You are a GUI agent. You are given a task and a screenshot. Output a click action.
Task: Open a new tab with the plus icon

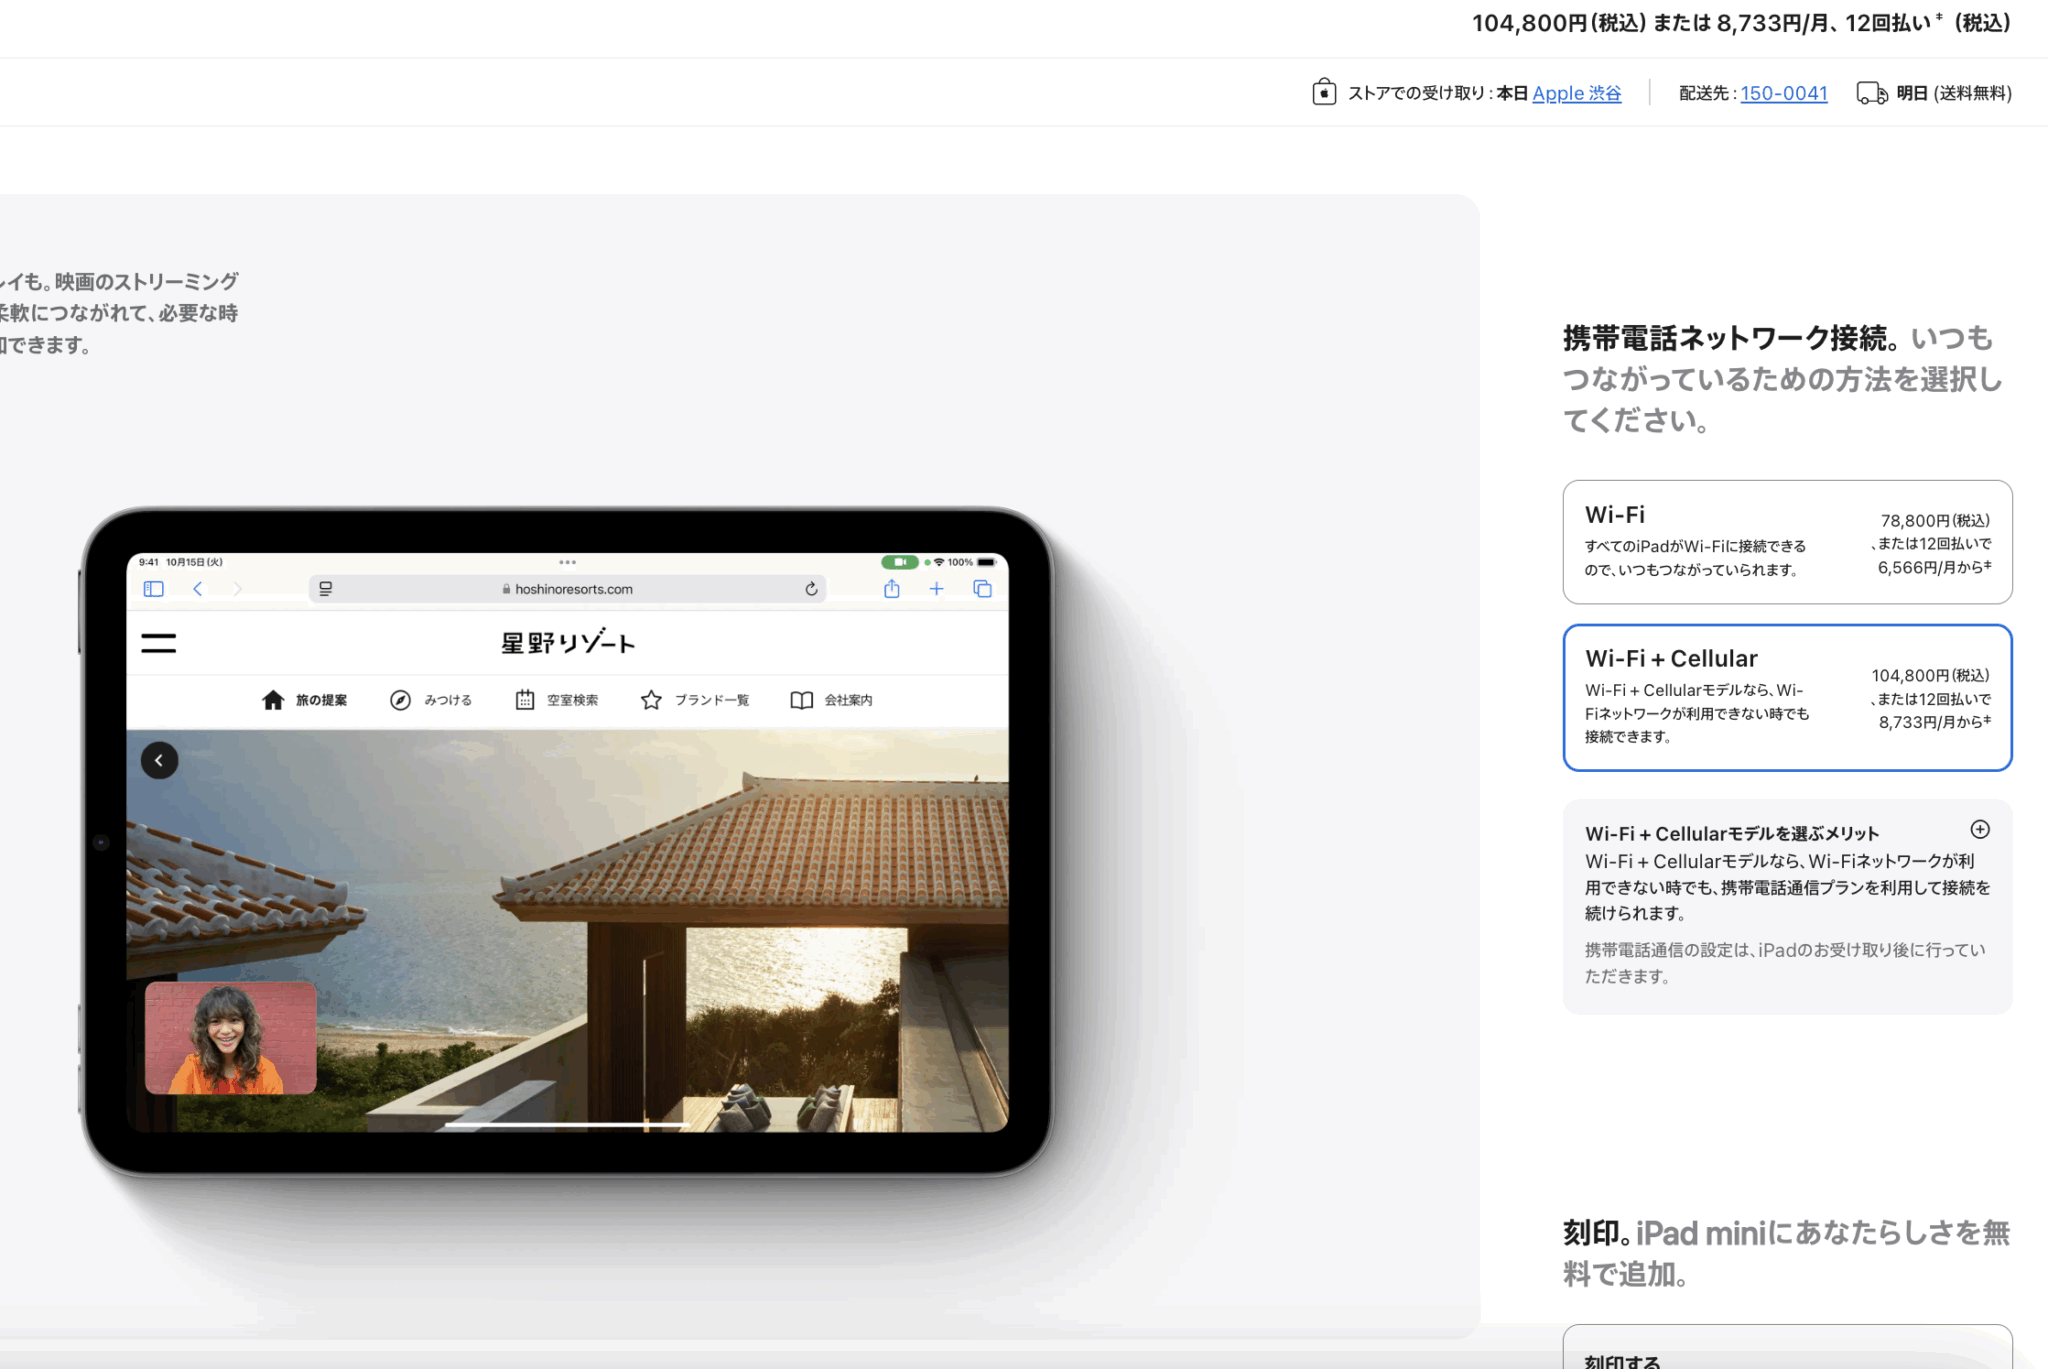pyautogui.click(x=936, y=589)
